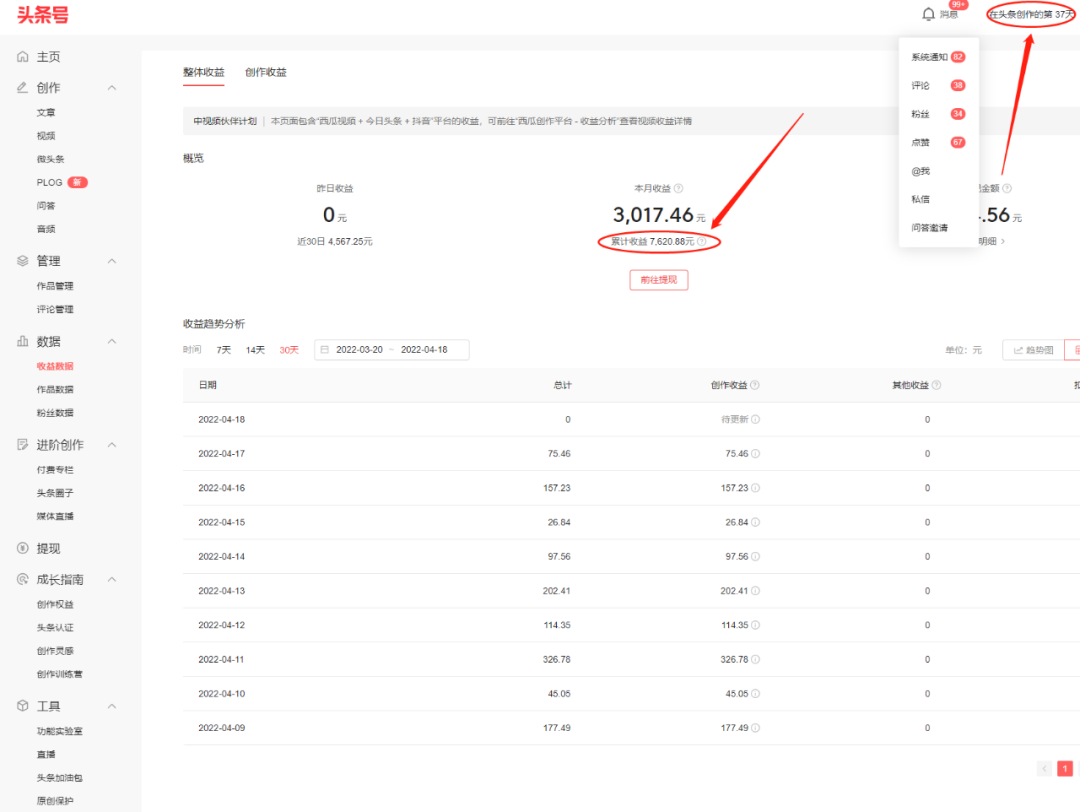Collapse the 创作 sidebar section

click(110, 87)
